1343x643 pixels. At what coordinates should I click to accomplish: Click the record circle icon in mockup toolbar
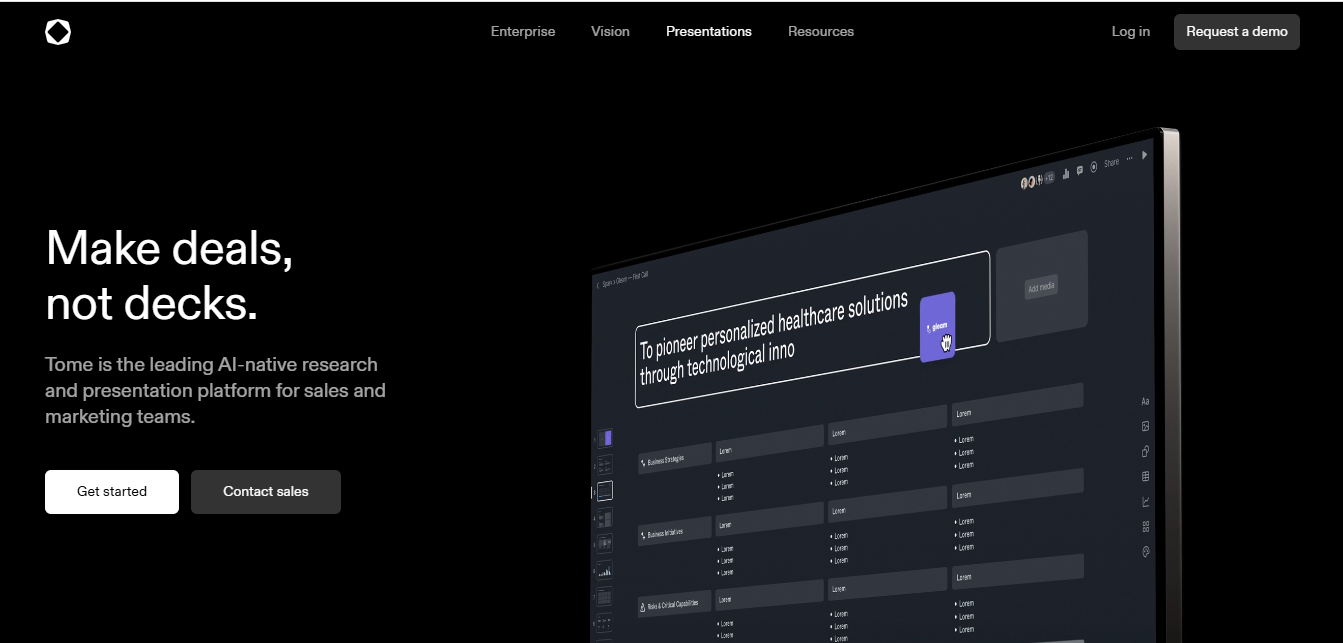[1093, 167]
